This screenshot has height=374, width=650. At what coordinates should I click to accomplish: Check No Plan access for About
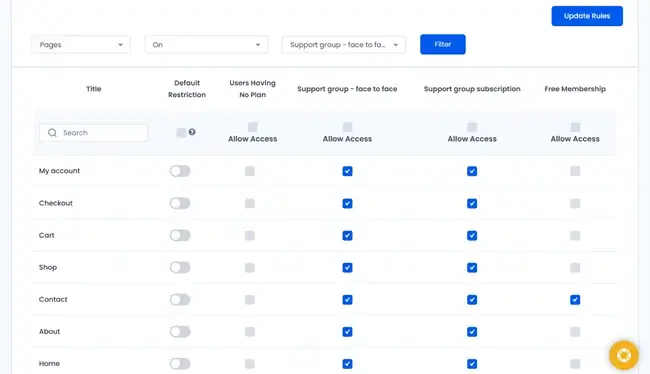(x=250, y=332)
